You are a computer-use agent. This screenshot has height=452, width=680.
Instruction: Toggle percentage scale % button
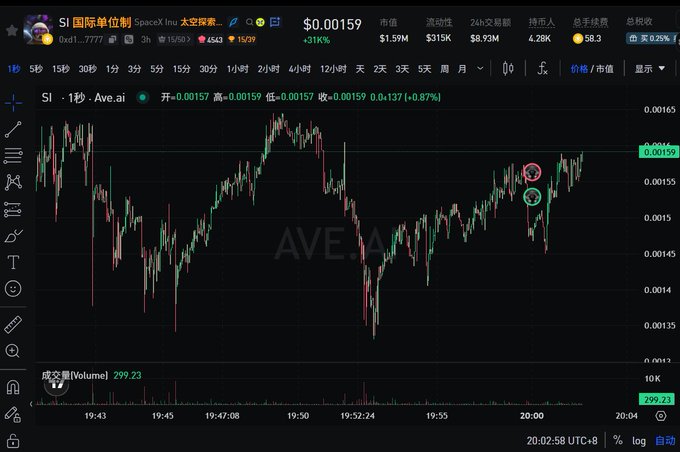(x=618, y=440)
